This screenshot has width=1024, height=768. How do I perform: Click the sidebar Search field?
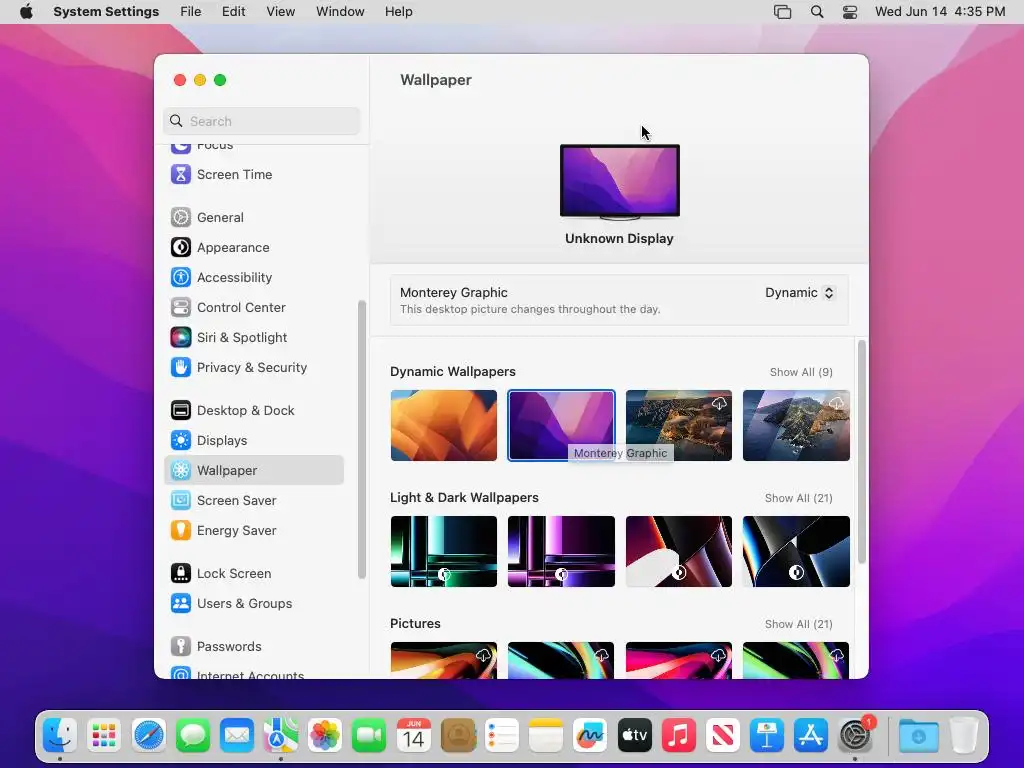tap(261, 121)
